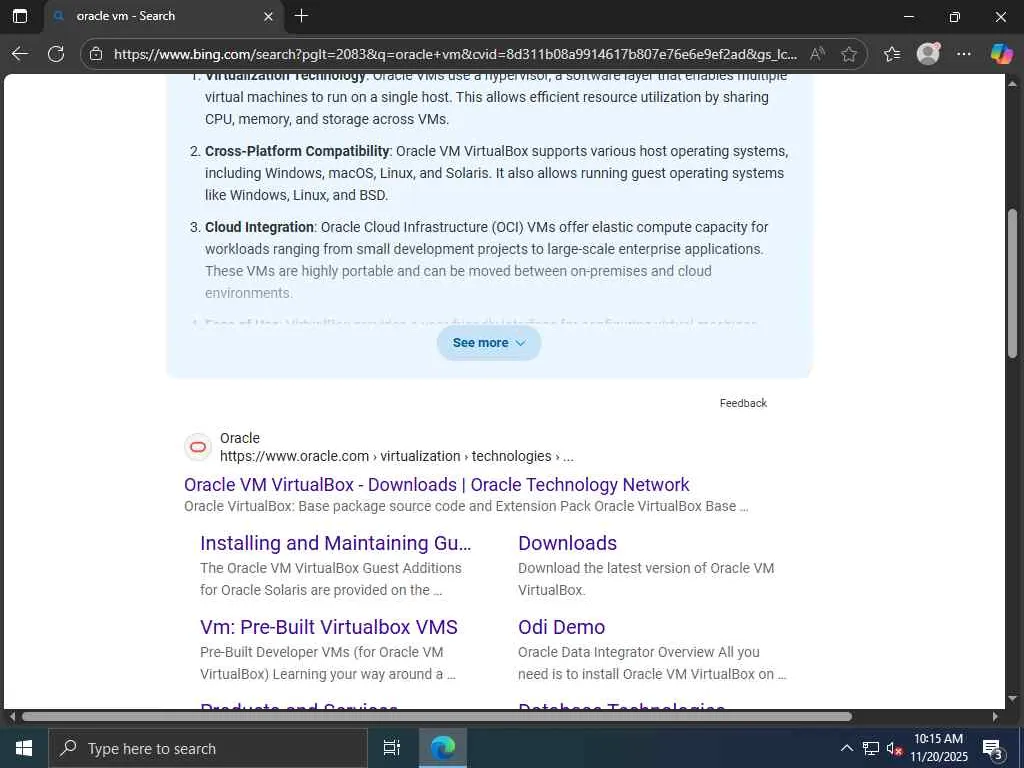This screenshot has height=768, width=1024.
Task: Open the network status tray icon
Action: coord(871,748)
